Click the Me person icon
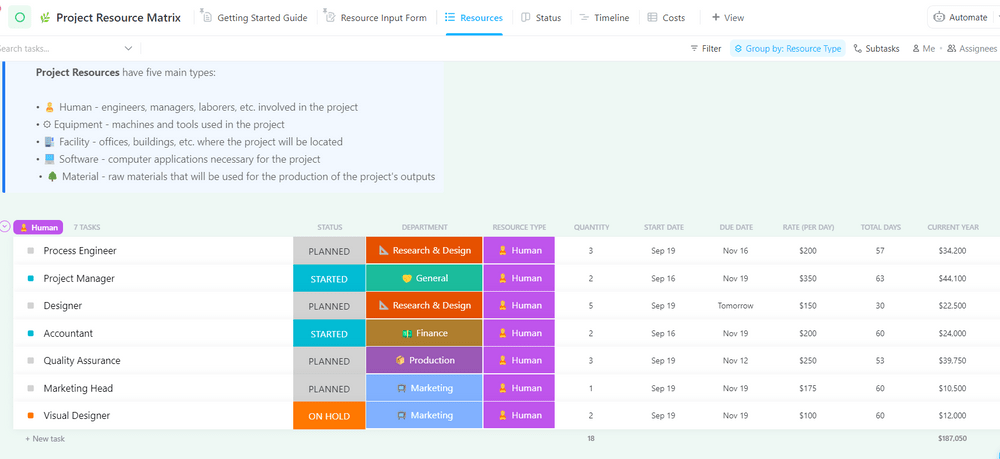 916,48
